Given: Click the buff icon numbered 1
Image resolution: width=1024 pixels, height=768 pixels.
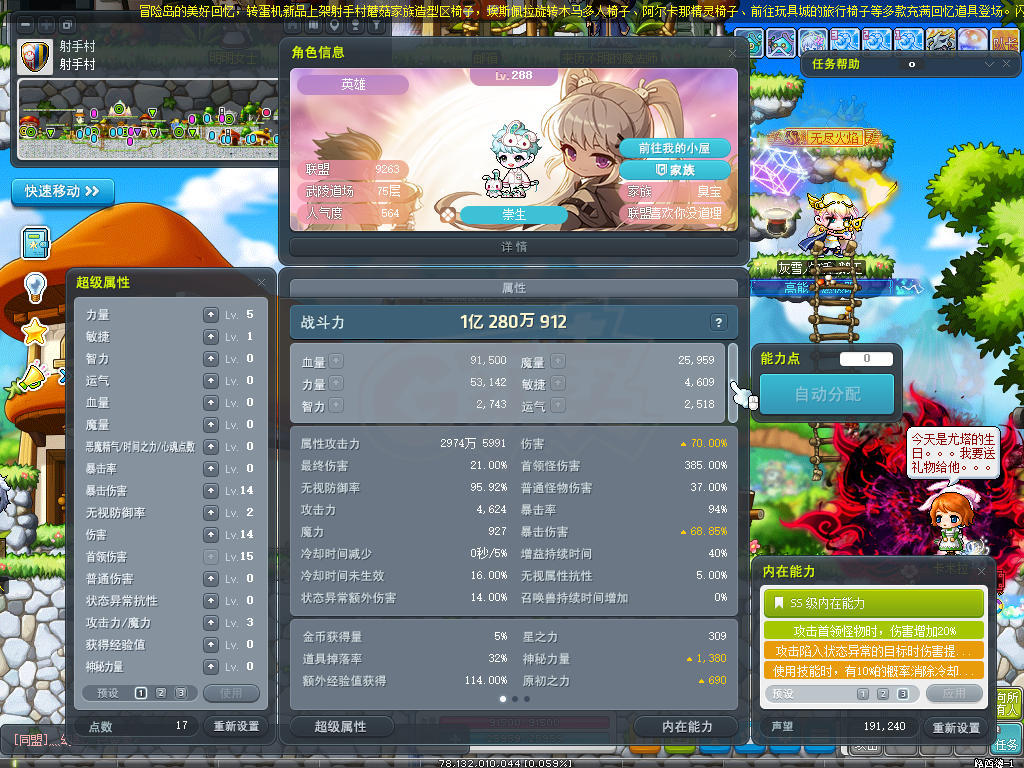Looking at the screenshot, I should [908, 40].
